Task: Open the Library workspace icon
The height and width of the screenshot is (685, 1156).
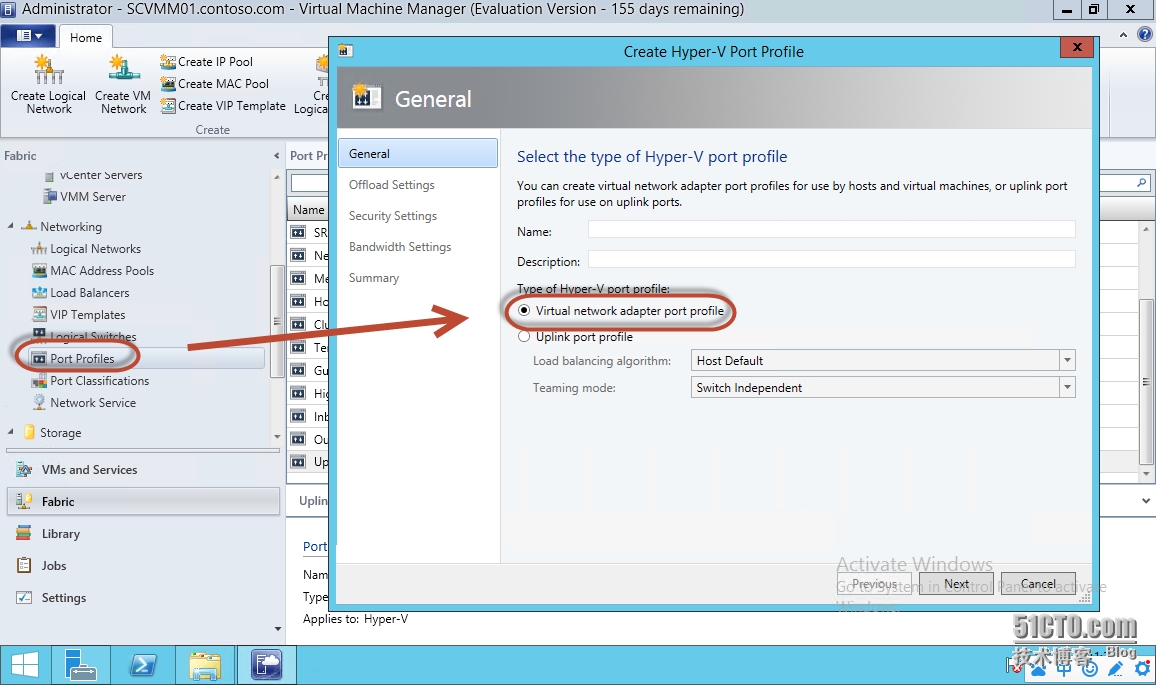Action: 24,533
